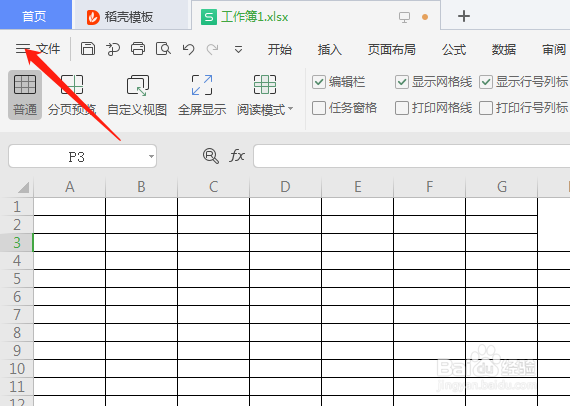Open the 公式 ribbon tab
This screenshot has width=570, height=406.
454,49
